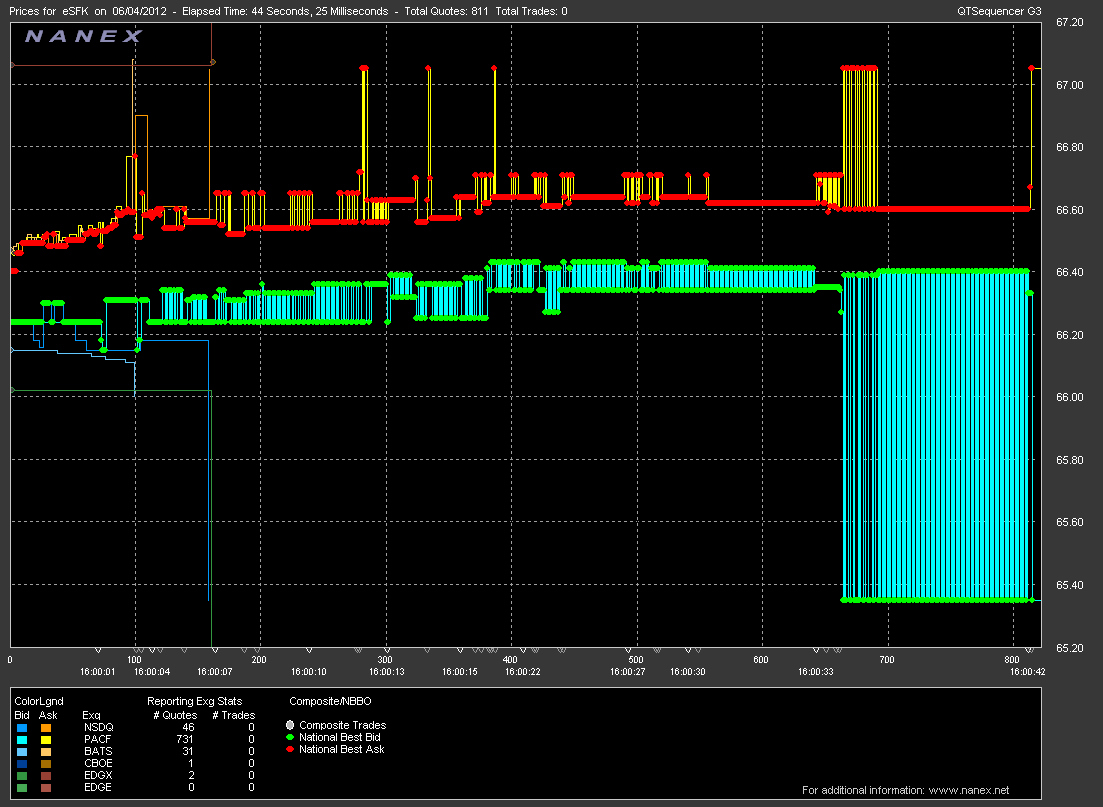Click the chart title with eSFK prices
The height and width of the screenshot is (807, 1103).
[x=288, y=11]
